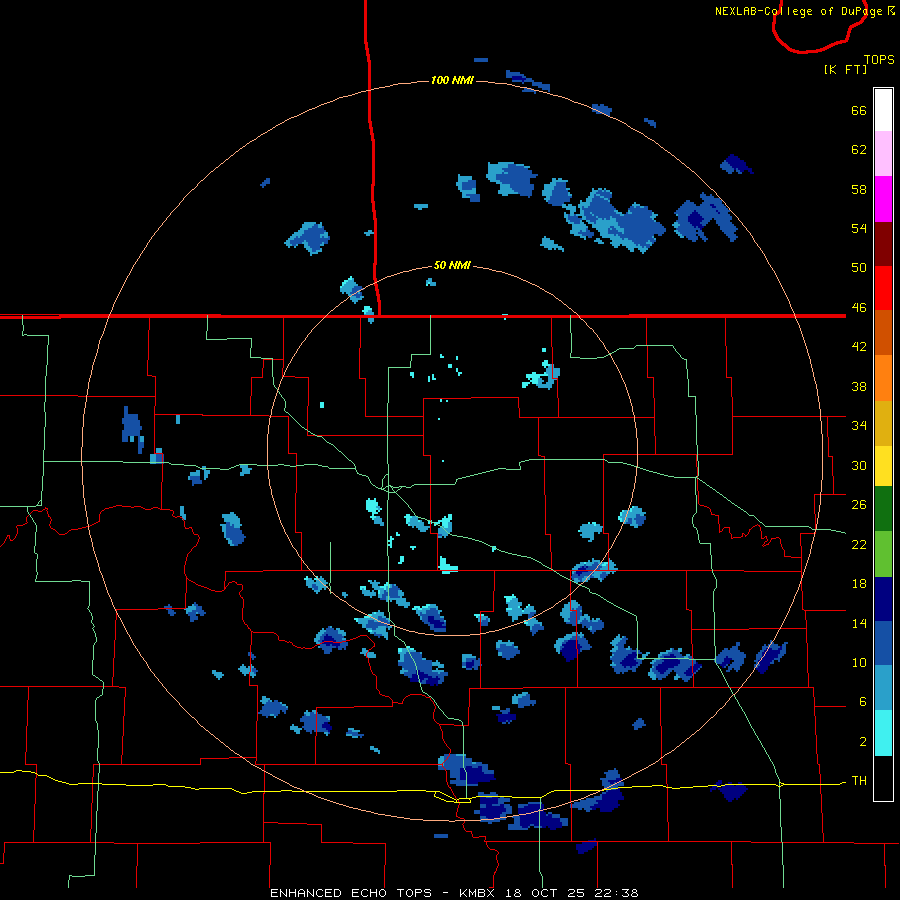Click the '30' legend value
The width and height of the screenshot is (900, 900).
coord(859,465)
